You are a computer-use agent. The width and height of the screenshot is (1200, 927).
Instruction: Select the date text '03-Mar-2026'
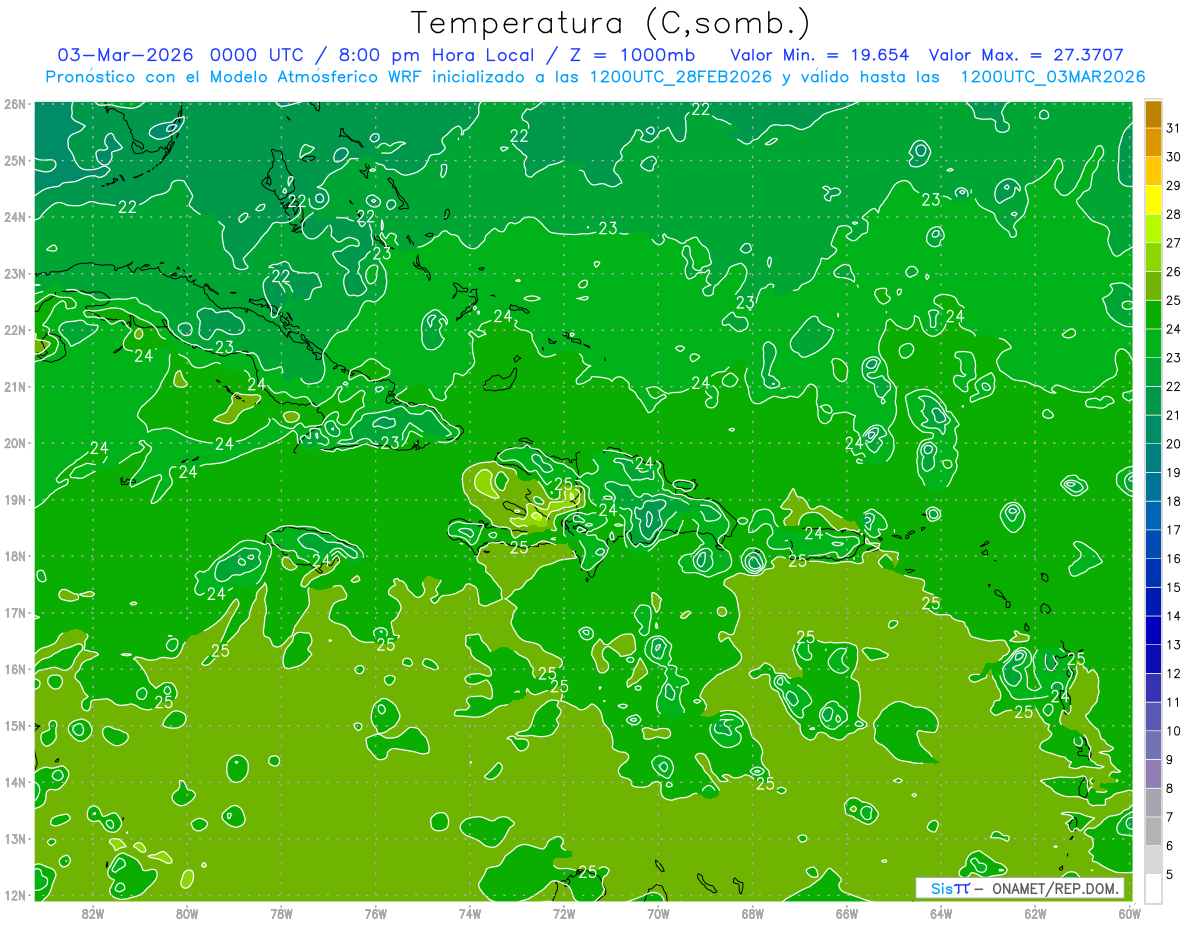pyautogui.click(x=126, y=54)
